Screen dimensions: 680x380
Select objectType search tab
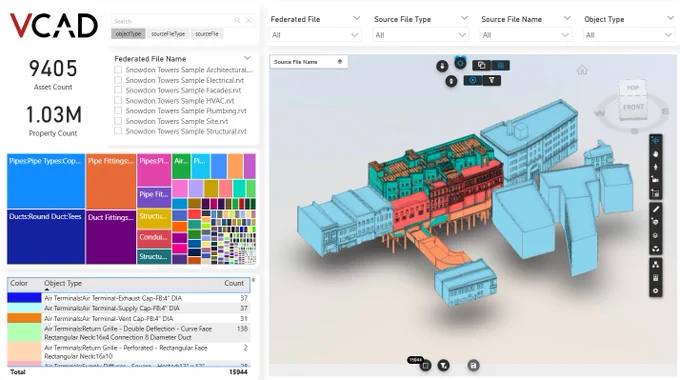(x=128, y=34)
